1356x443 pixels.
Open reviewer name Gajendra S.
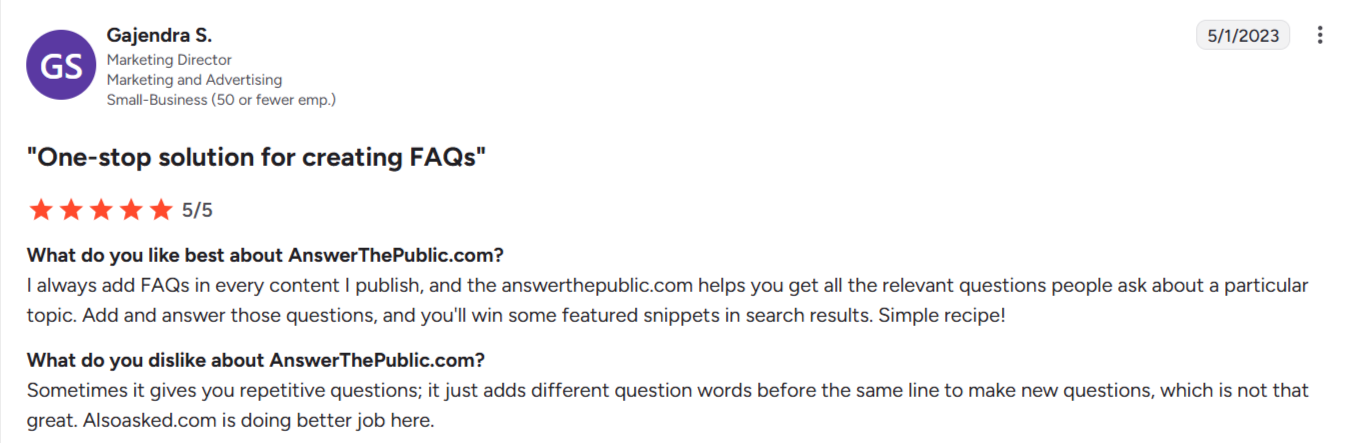pyautogui.click(x=159, y=36)
